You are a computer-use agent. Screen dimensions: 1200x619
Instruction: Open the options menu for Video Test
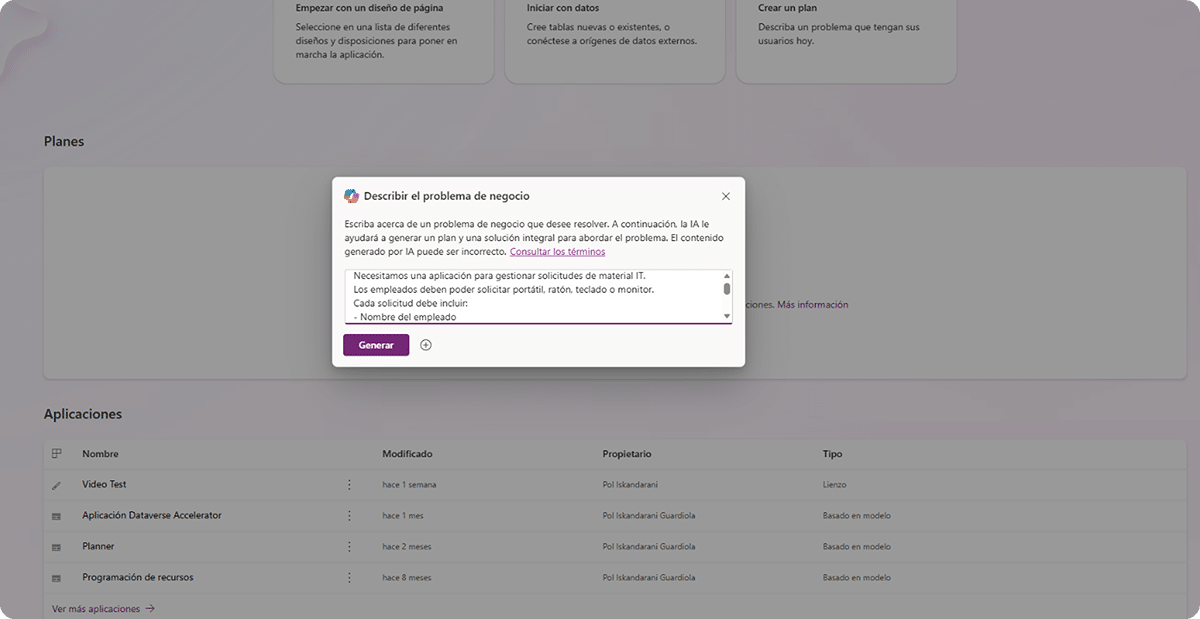pyautogui.click(x=349, y=484)
